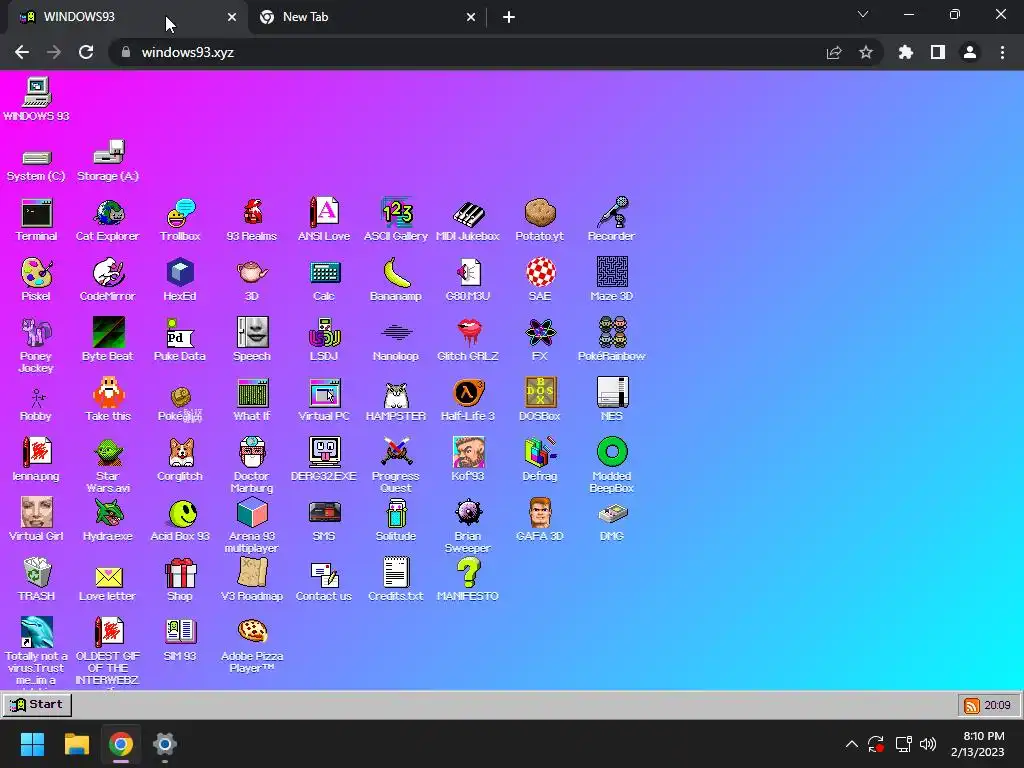
Task: Open DERG32.EXE icon
Action: (324, 460)
